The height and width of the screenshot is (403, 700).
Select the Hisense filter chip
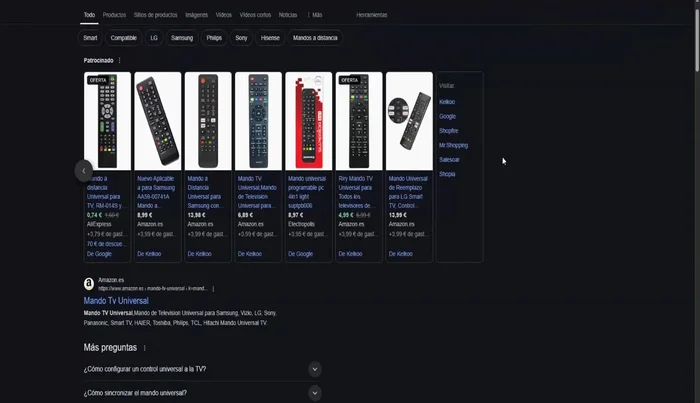click(x=270, y=38)
